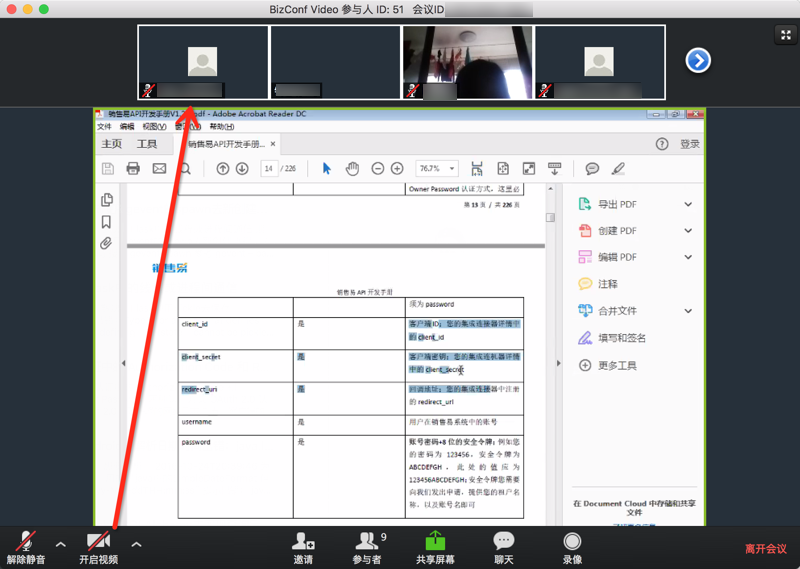Viewport: 800px width, 569px height.
Task: Click the read mode keyboard icon
Action: pos(555,168)
